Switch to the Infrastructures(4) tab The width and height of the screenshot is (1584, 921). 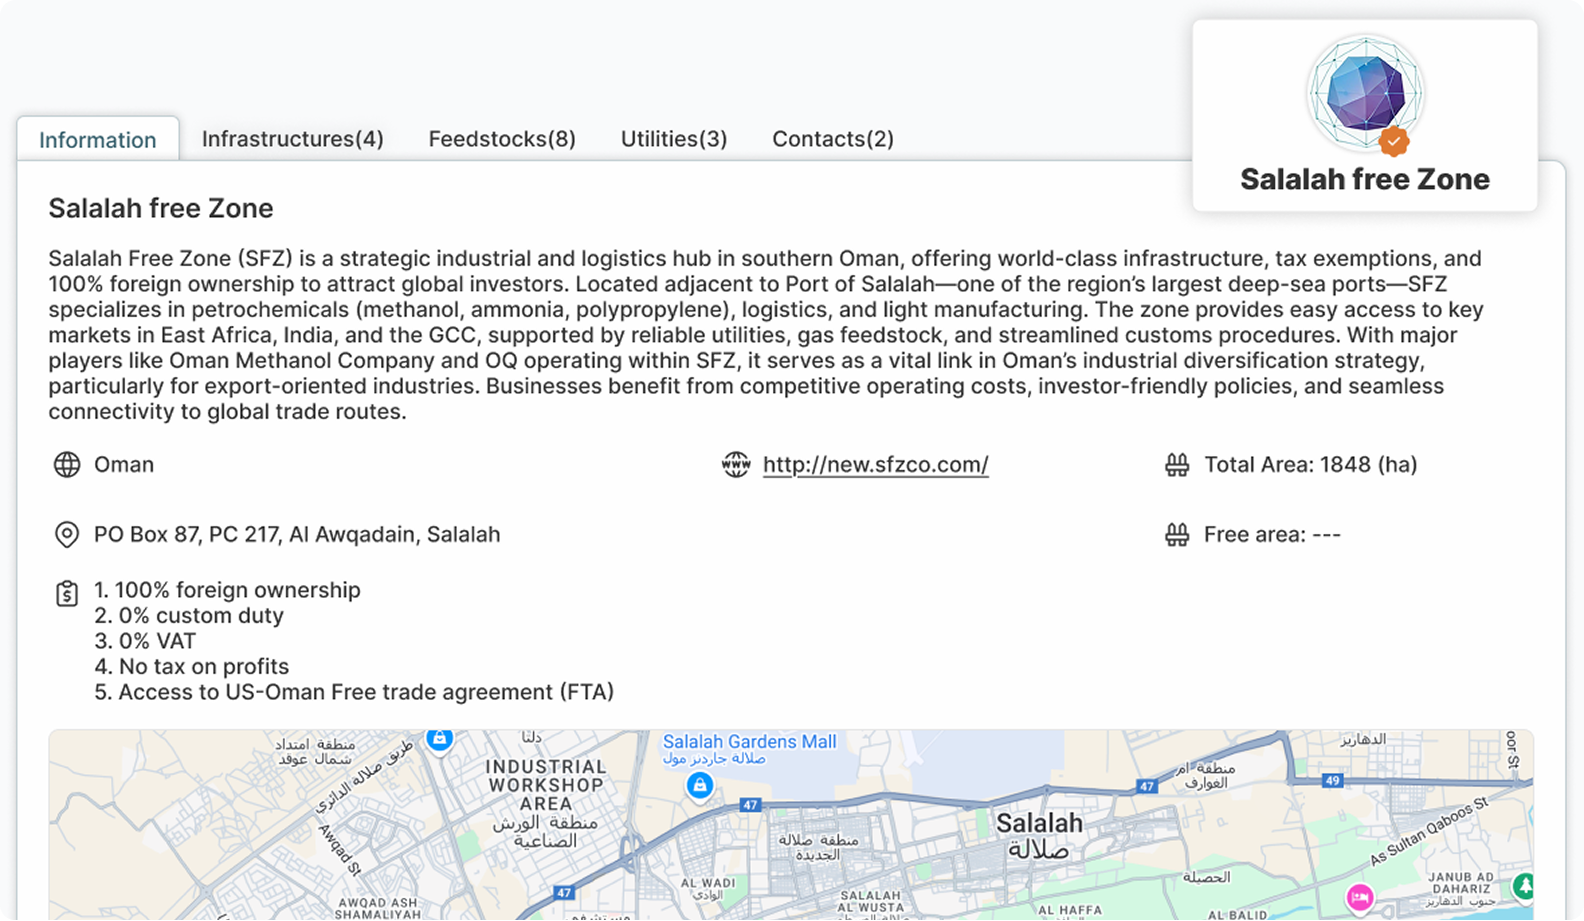coord(292,139)
